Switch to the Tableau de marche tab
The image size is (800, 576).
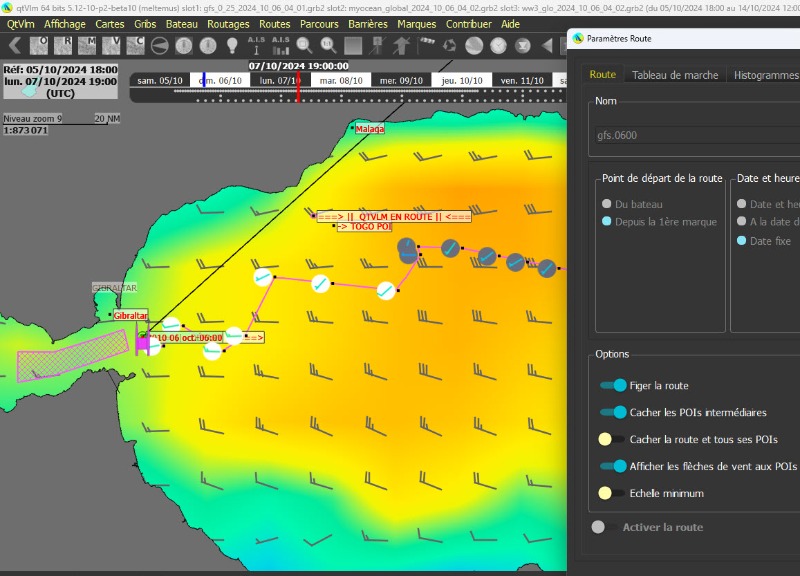tap(675, 75)
